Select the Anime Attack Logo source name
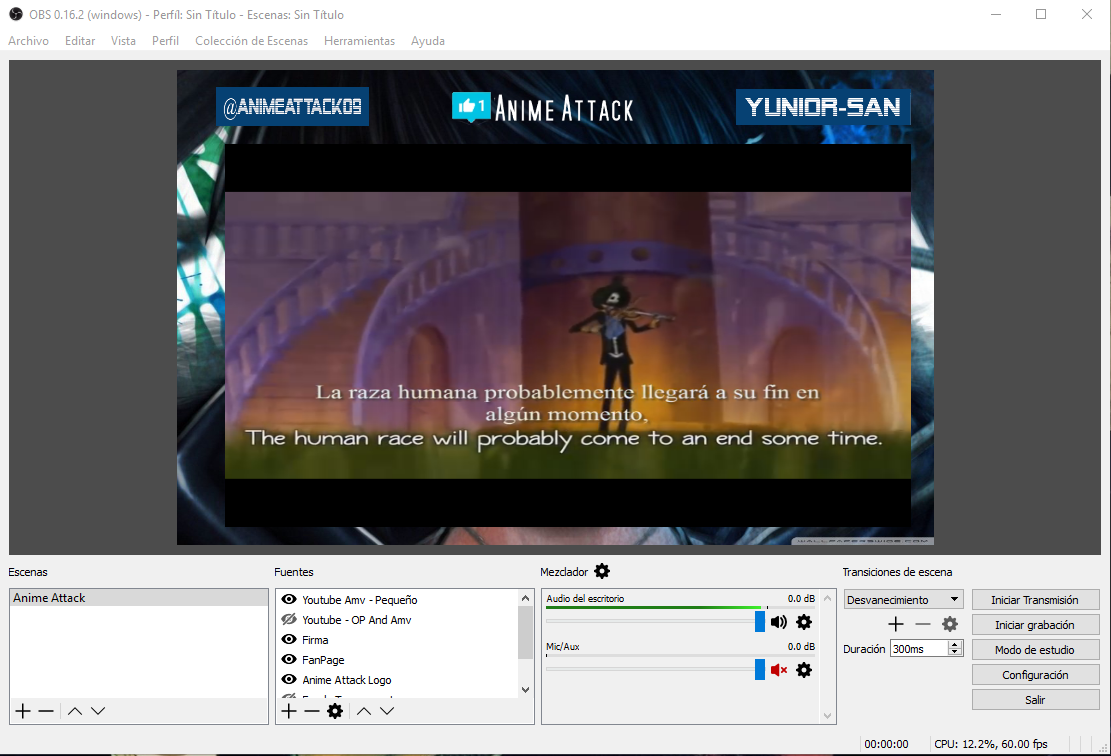The image size is (1111, 756). pyautogui.click(x=346, y=679)
